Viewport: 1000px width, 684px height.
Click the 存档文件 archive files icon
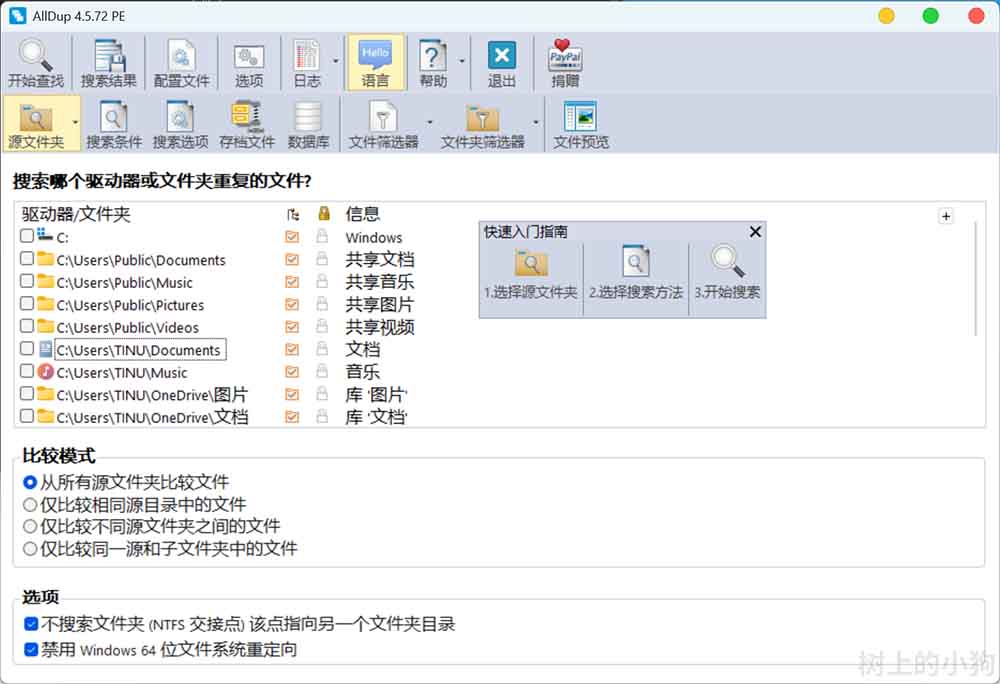tap(247, 124)
